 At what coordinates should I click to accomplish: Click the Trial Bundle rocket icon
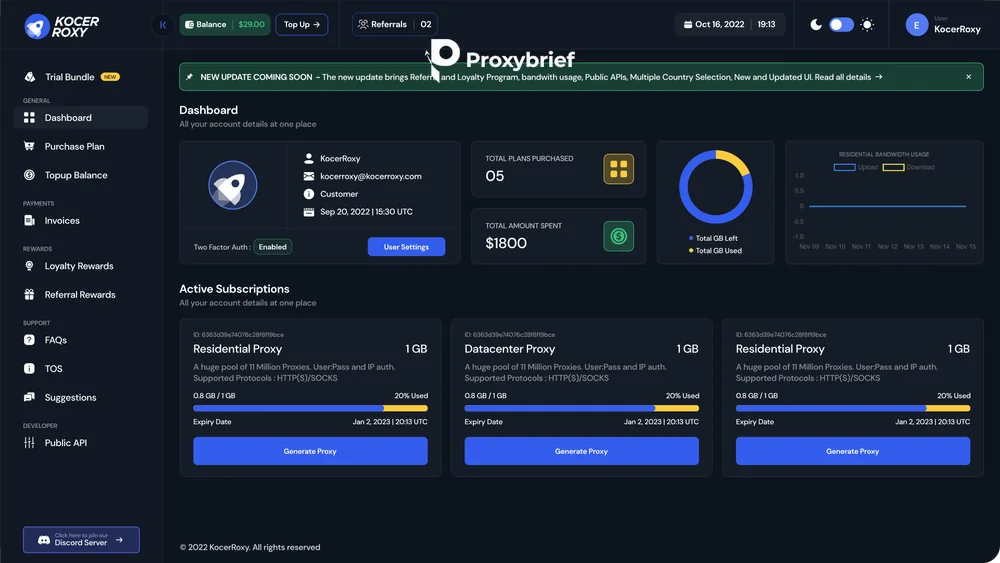29,77
